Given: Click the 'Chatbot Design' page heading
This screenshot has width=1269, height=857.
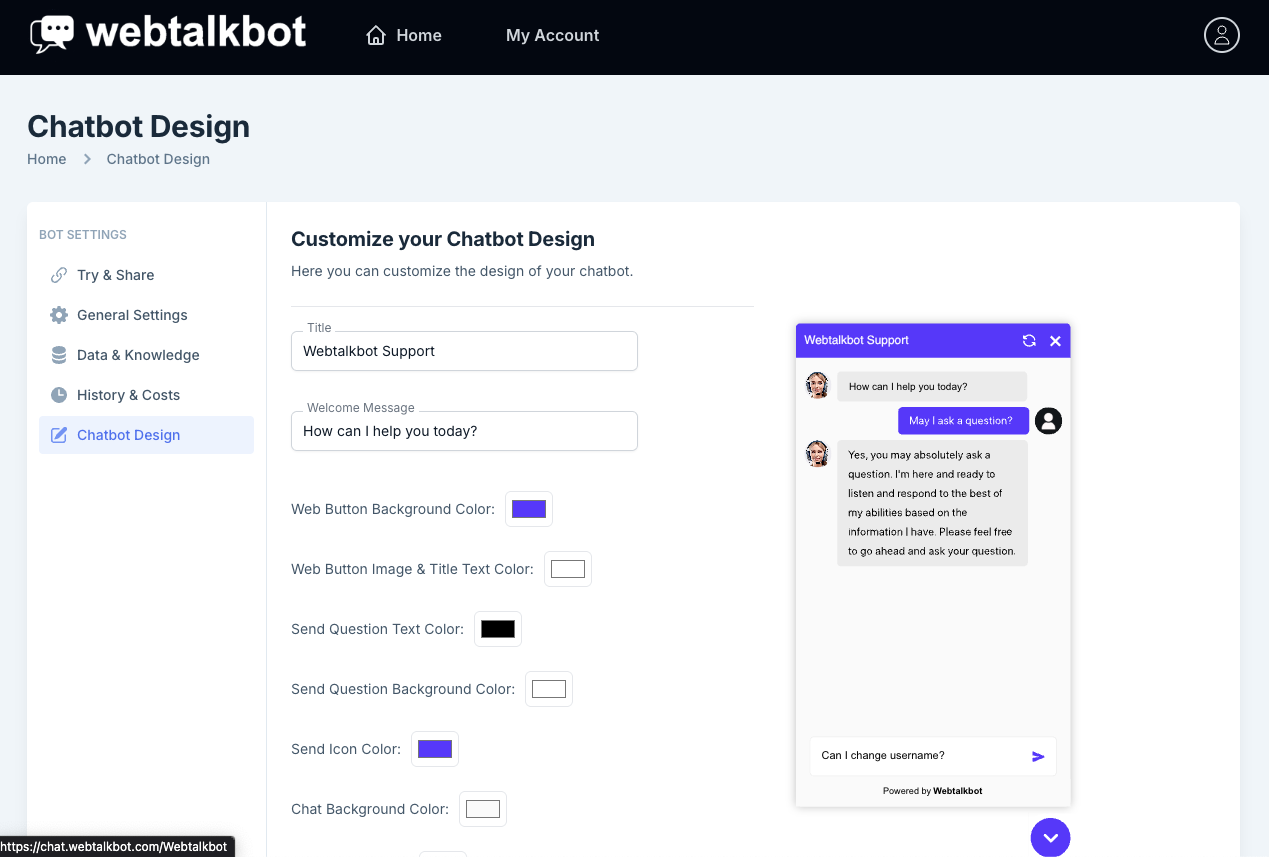Looking at the screenshot, I should pos(139,127).
